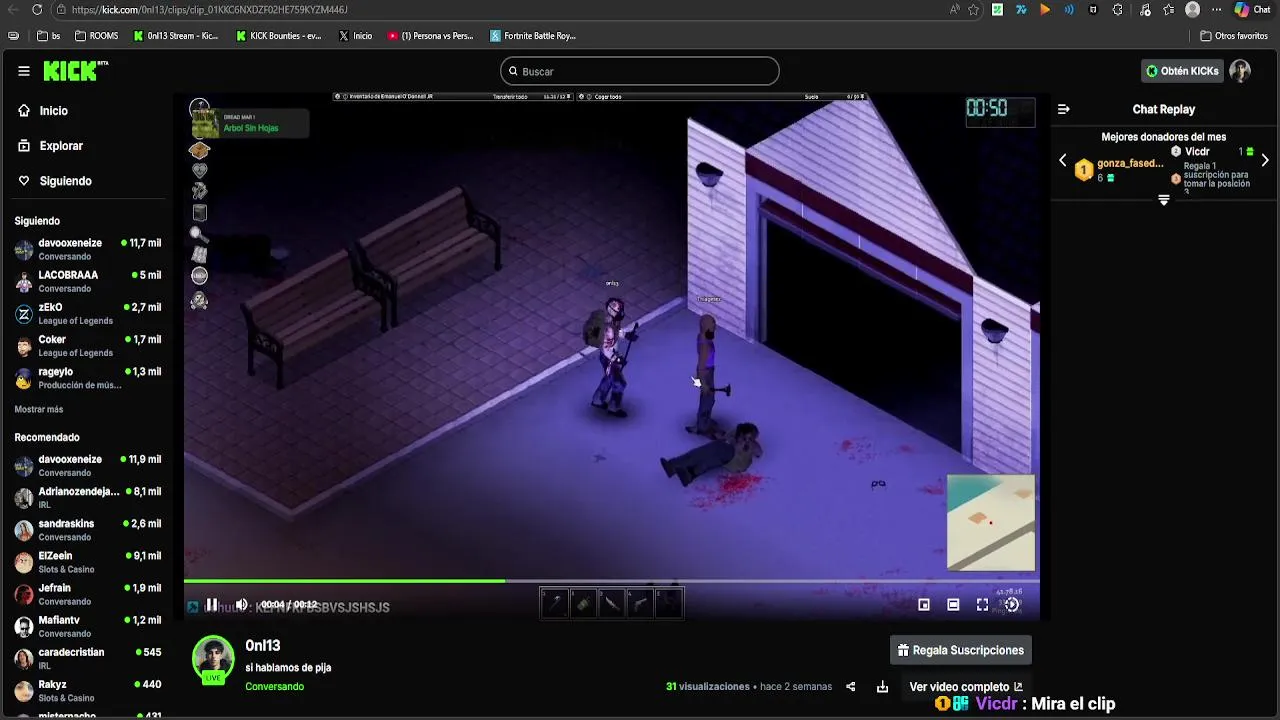1280x720 pixels.
Task: Click Vicdr top donor name
Action: click(x=1197, y=152)
